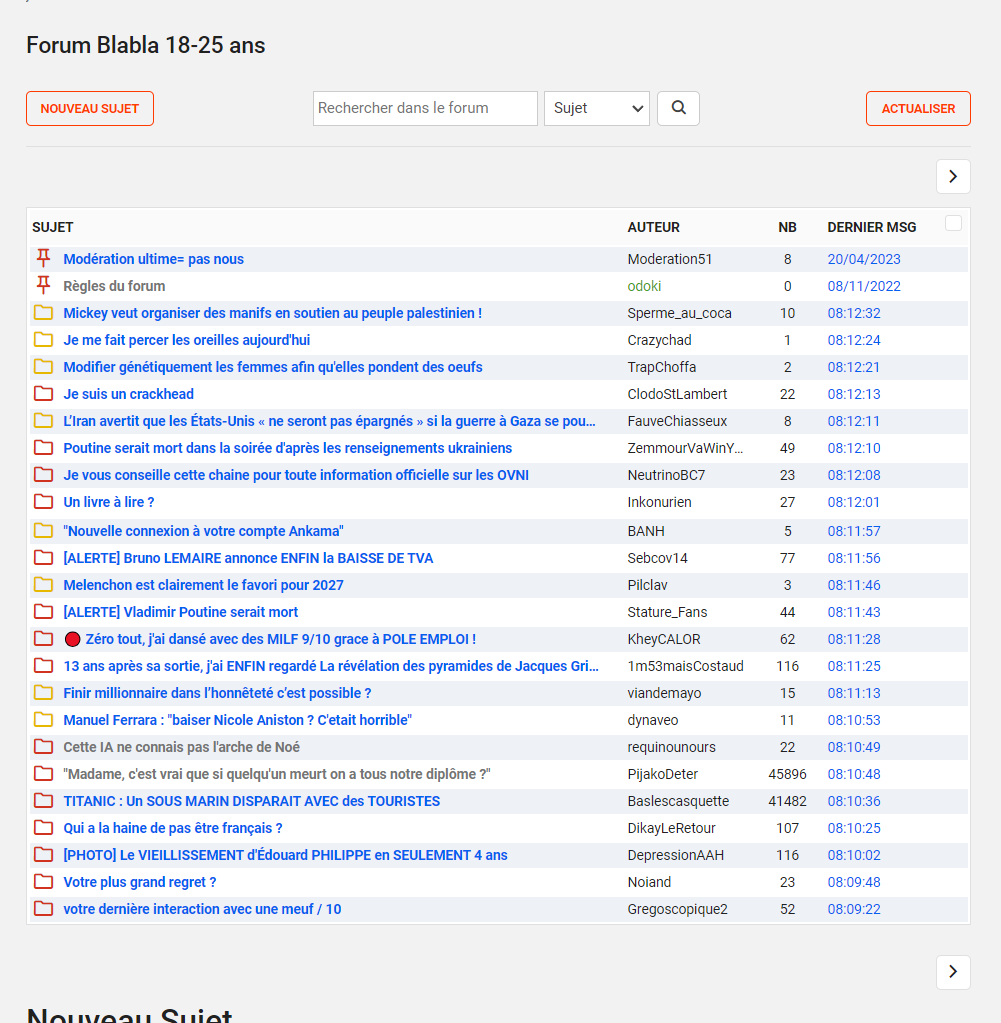The image size is (1001, 1023).
Task: Click red folder icon beside Votre plus grand regret
Action: (43, 882)
